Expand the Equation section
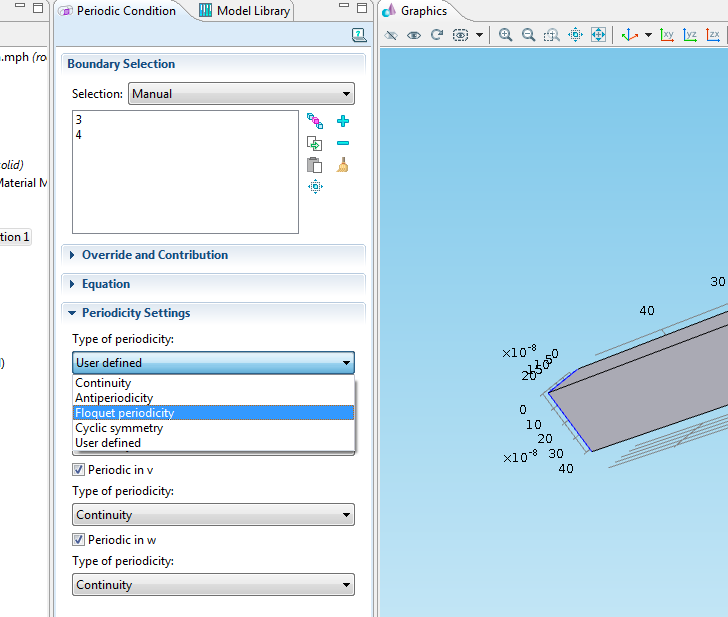The width and height of the screenshot is (728, 617). (105, 284)
